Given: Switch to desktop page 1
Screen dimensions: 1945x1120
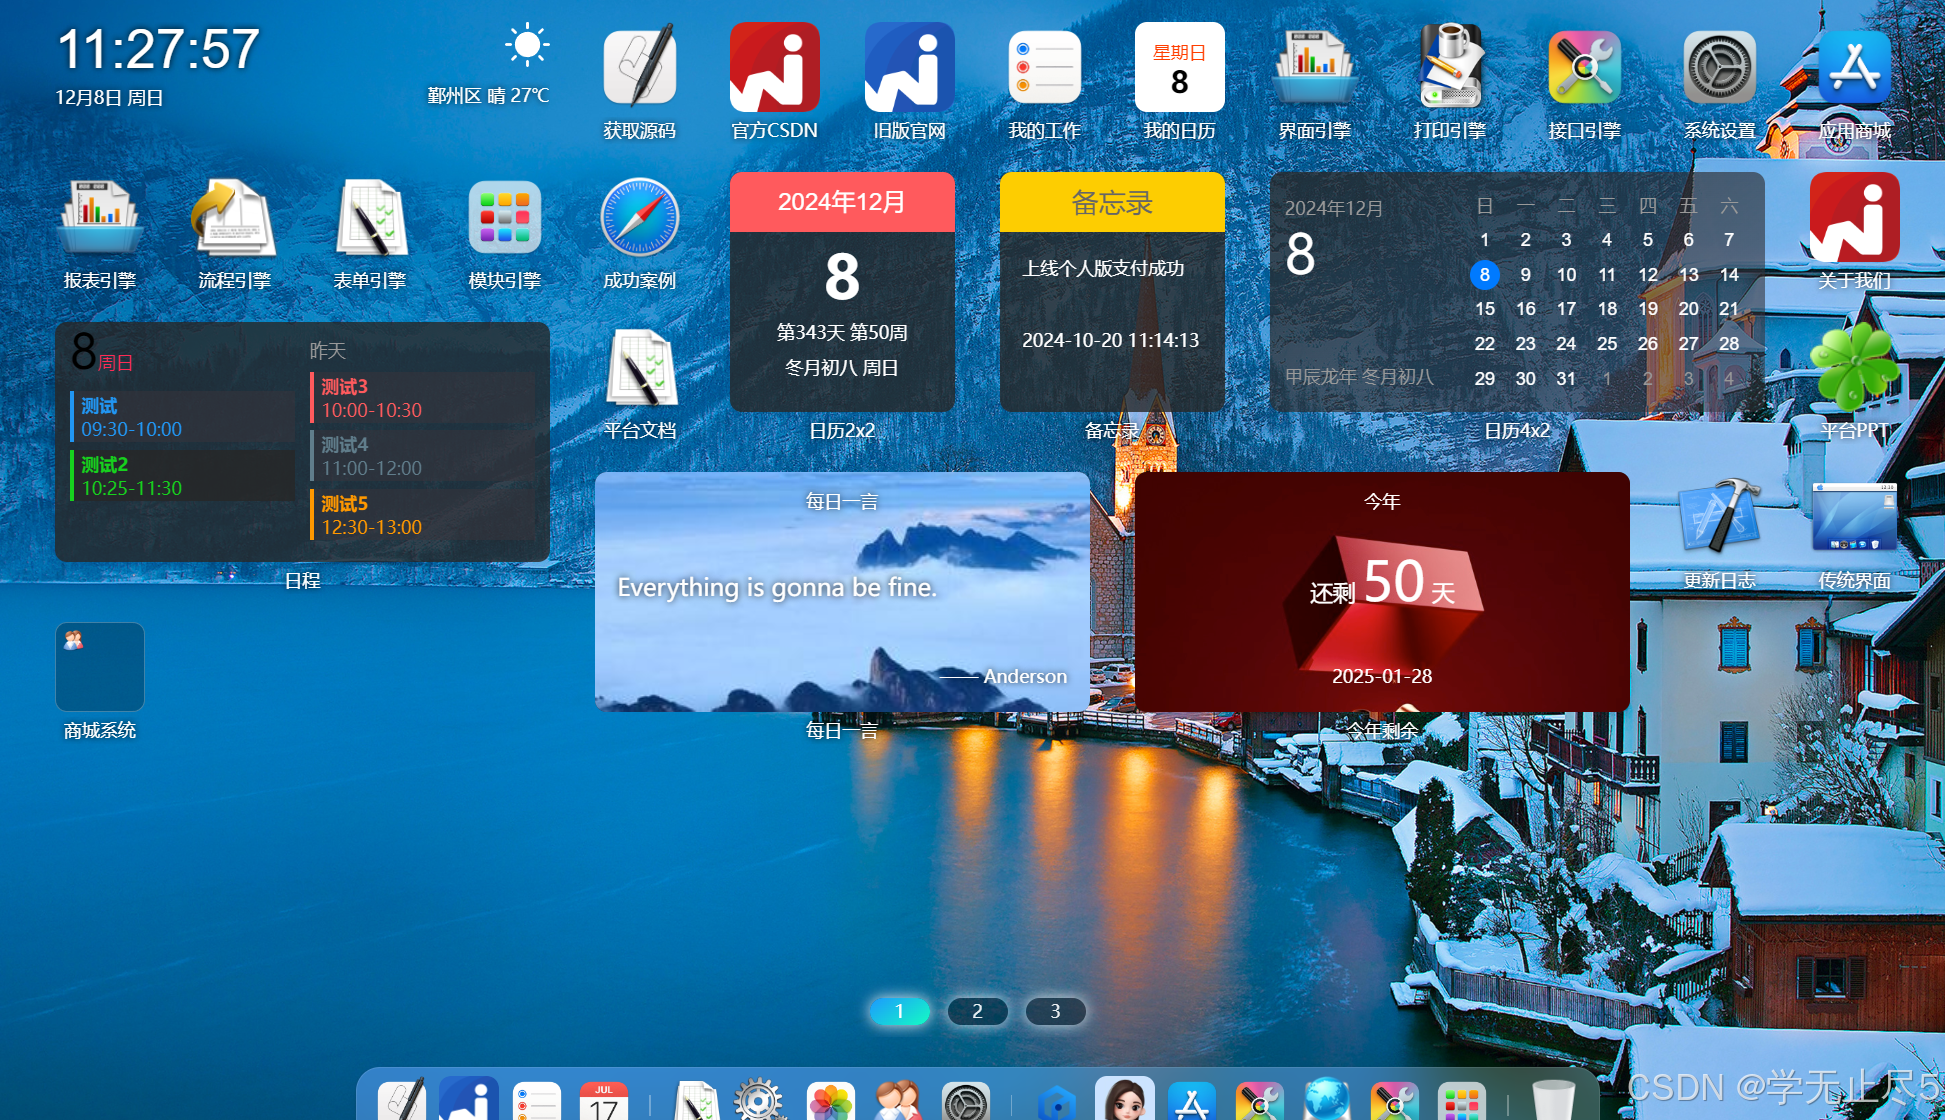Looking at the screenshot, I should click(899, 1011).
